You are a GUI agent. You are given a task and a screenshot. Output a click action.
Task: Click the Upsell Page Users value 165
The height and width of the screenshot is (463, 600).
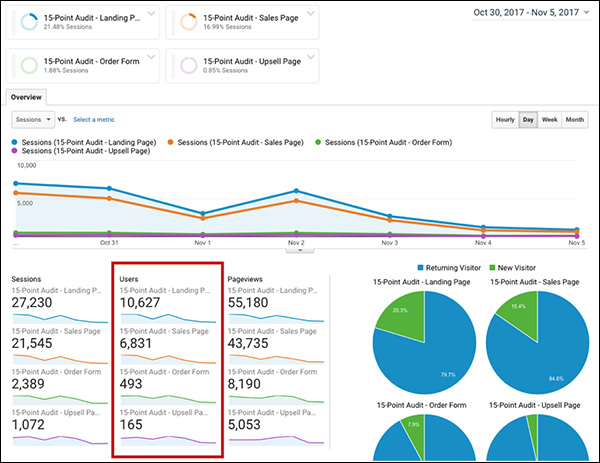coord(131,424)
